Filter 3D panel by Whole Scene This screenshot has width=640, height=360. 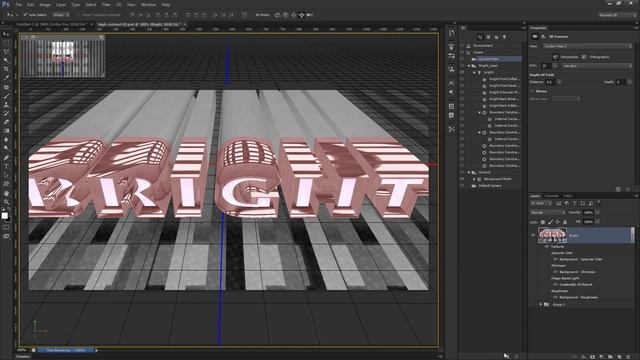(x=480, y=37)
